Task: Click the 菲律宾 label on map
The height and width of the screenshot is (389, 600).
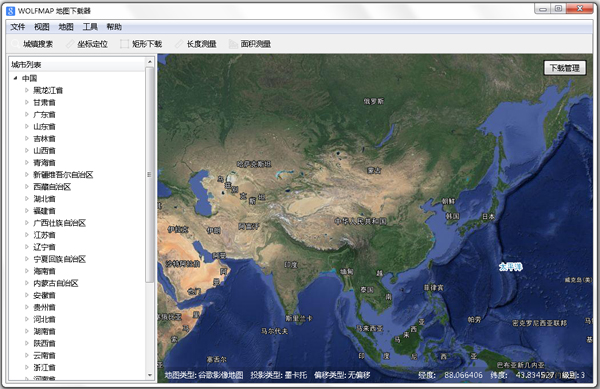Action: click(434, 287)
